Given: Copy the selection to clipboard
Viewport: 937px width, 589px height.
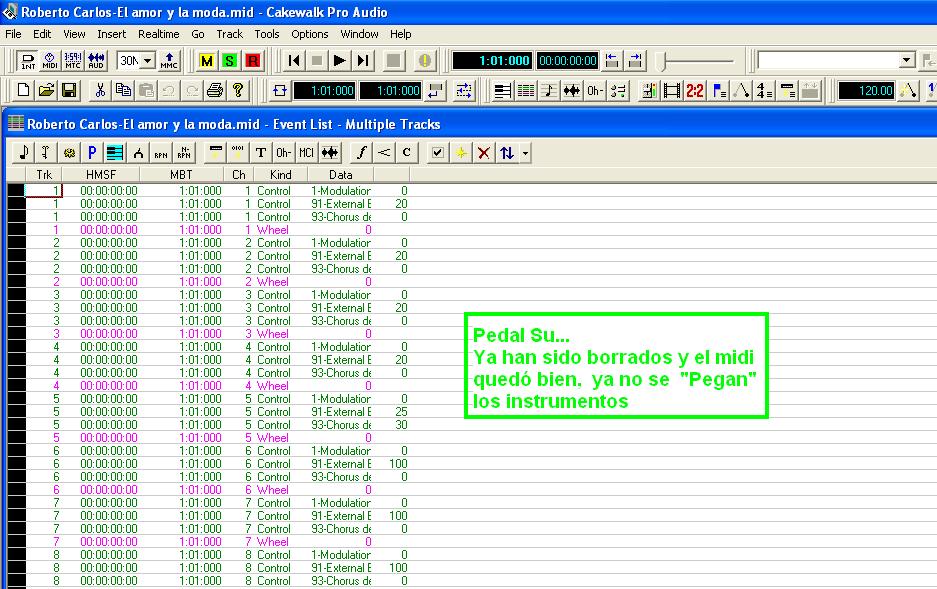Looking at the screenshot, I should pos(123,90).
